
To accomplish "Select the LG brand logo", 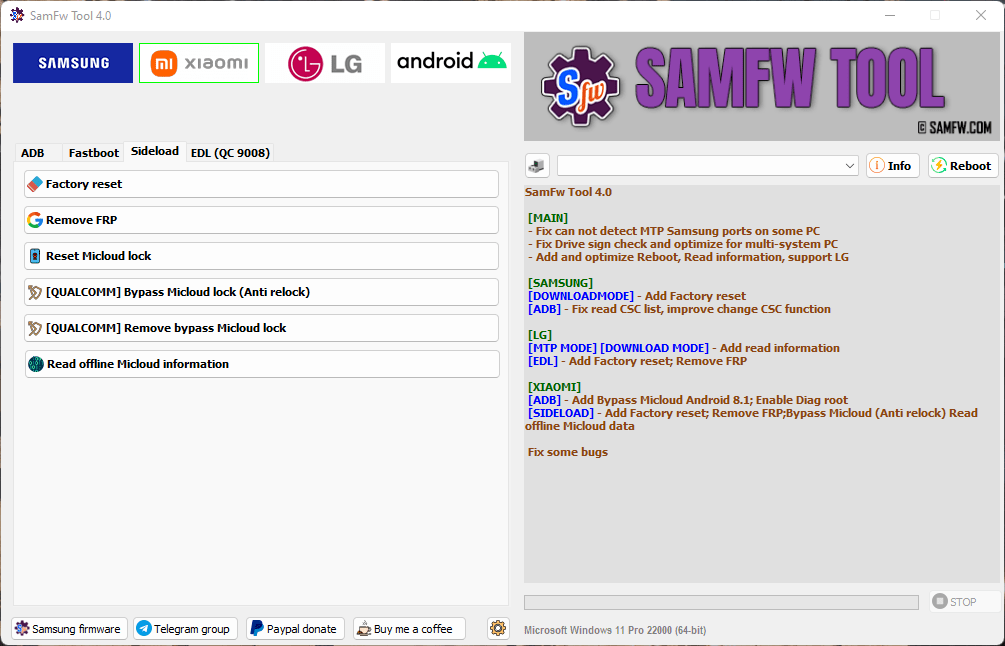I will [x=325, y=63].
